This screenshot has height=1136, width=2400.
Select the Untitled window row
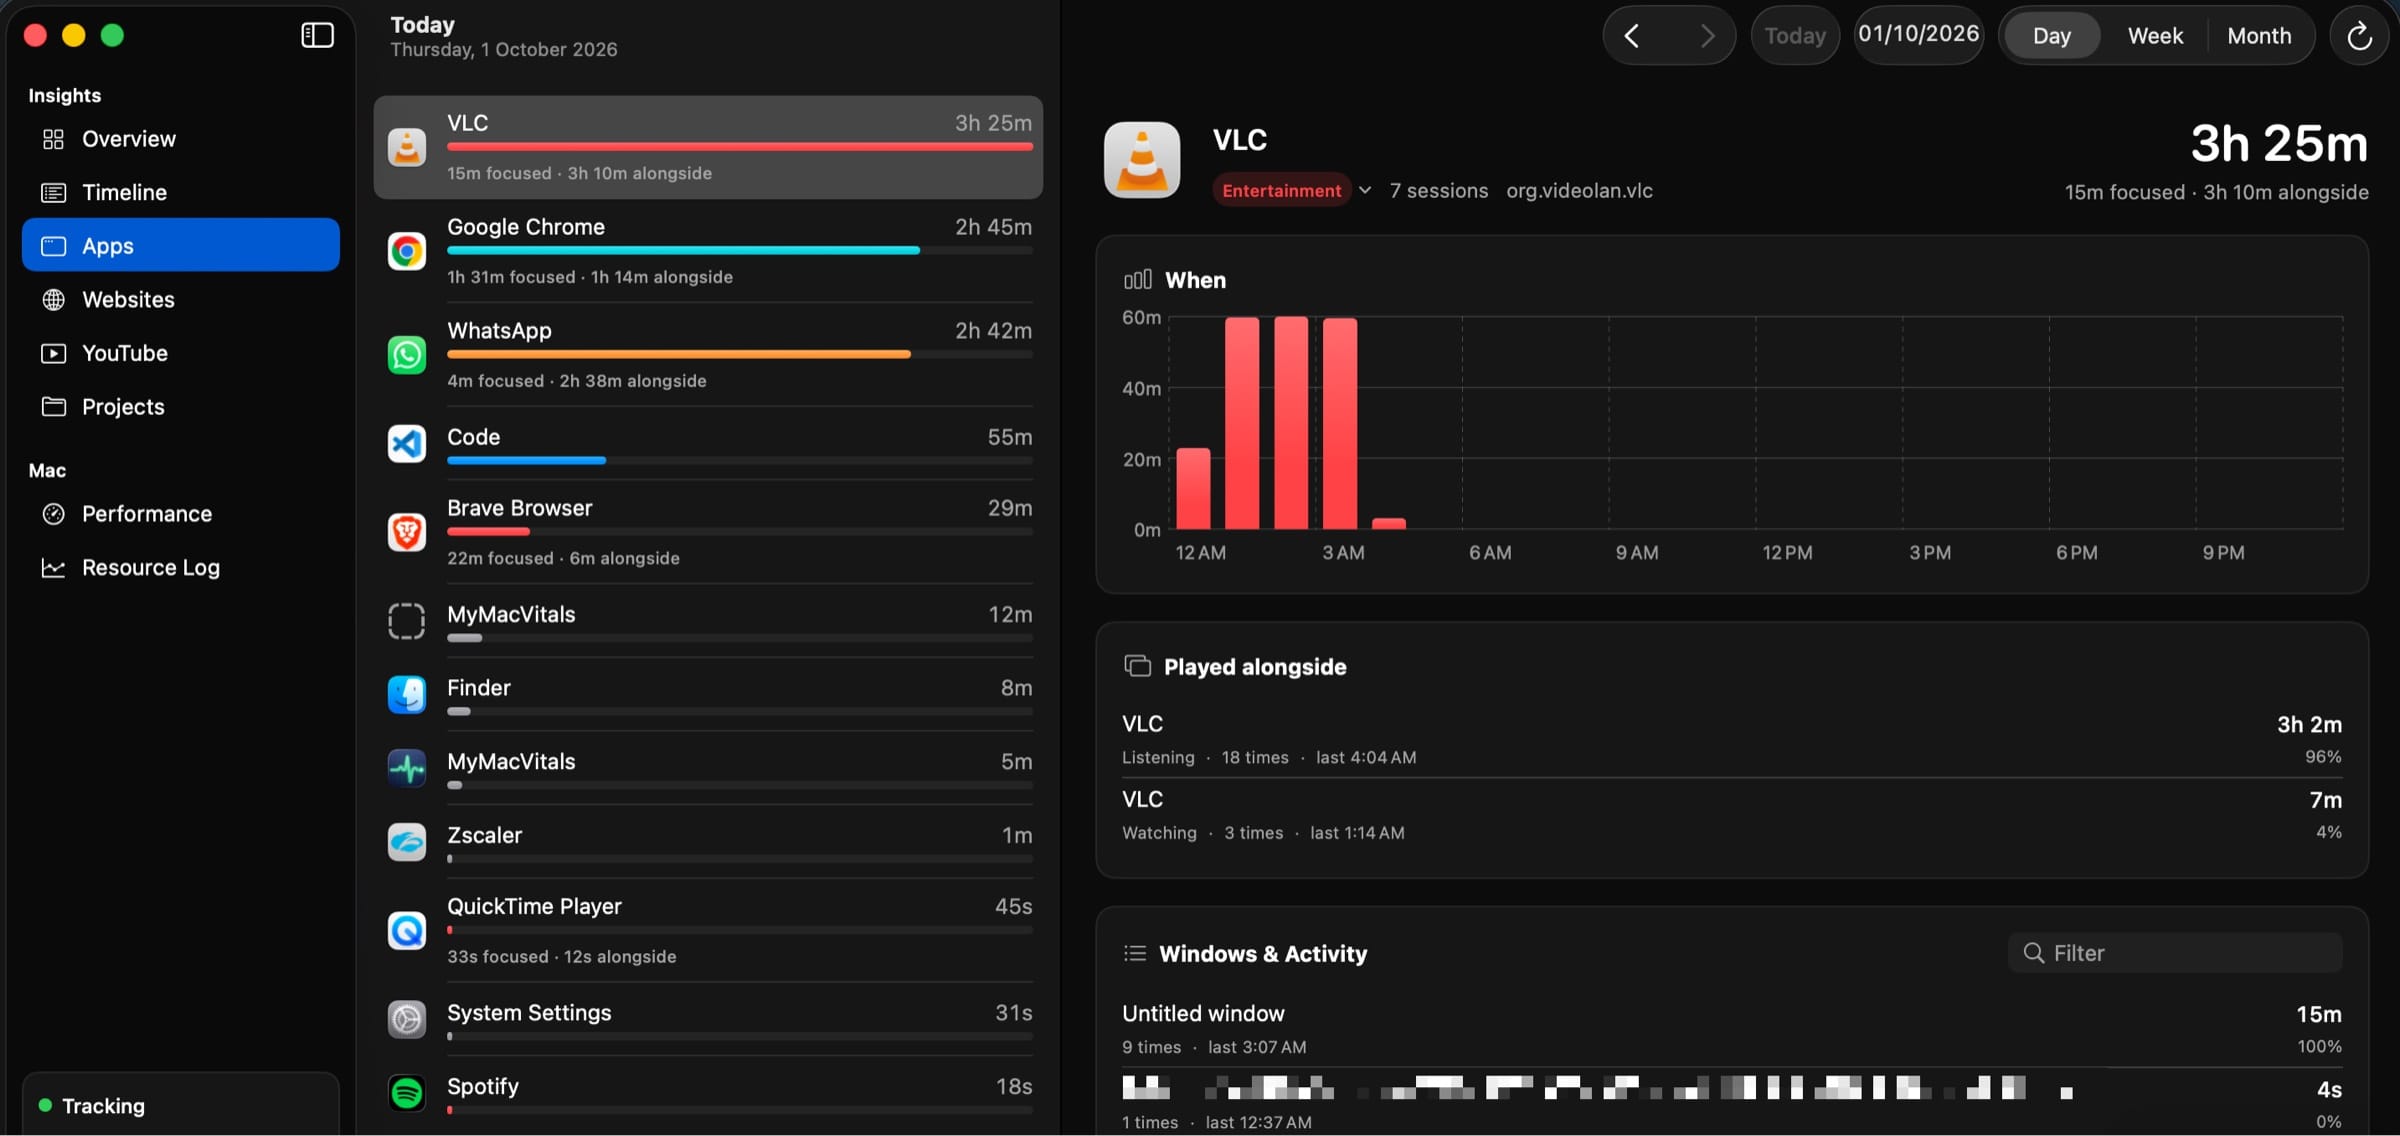click(1732, 1029)
